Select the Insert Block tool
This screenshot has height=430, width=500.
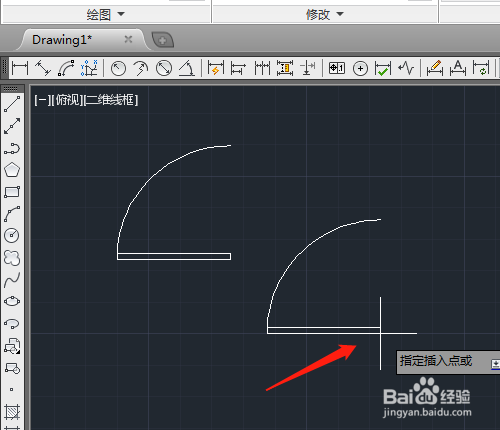tap(12, 346)
